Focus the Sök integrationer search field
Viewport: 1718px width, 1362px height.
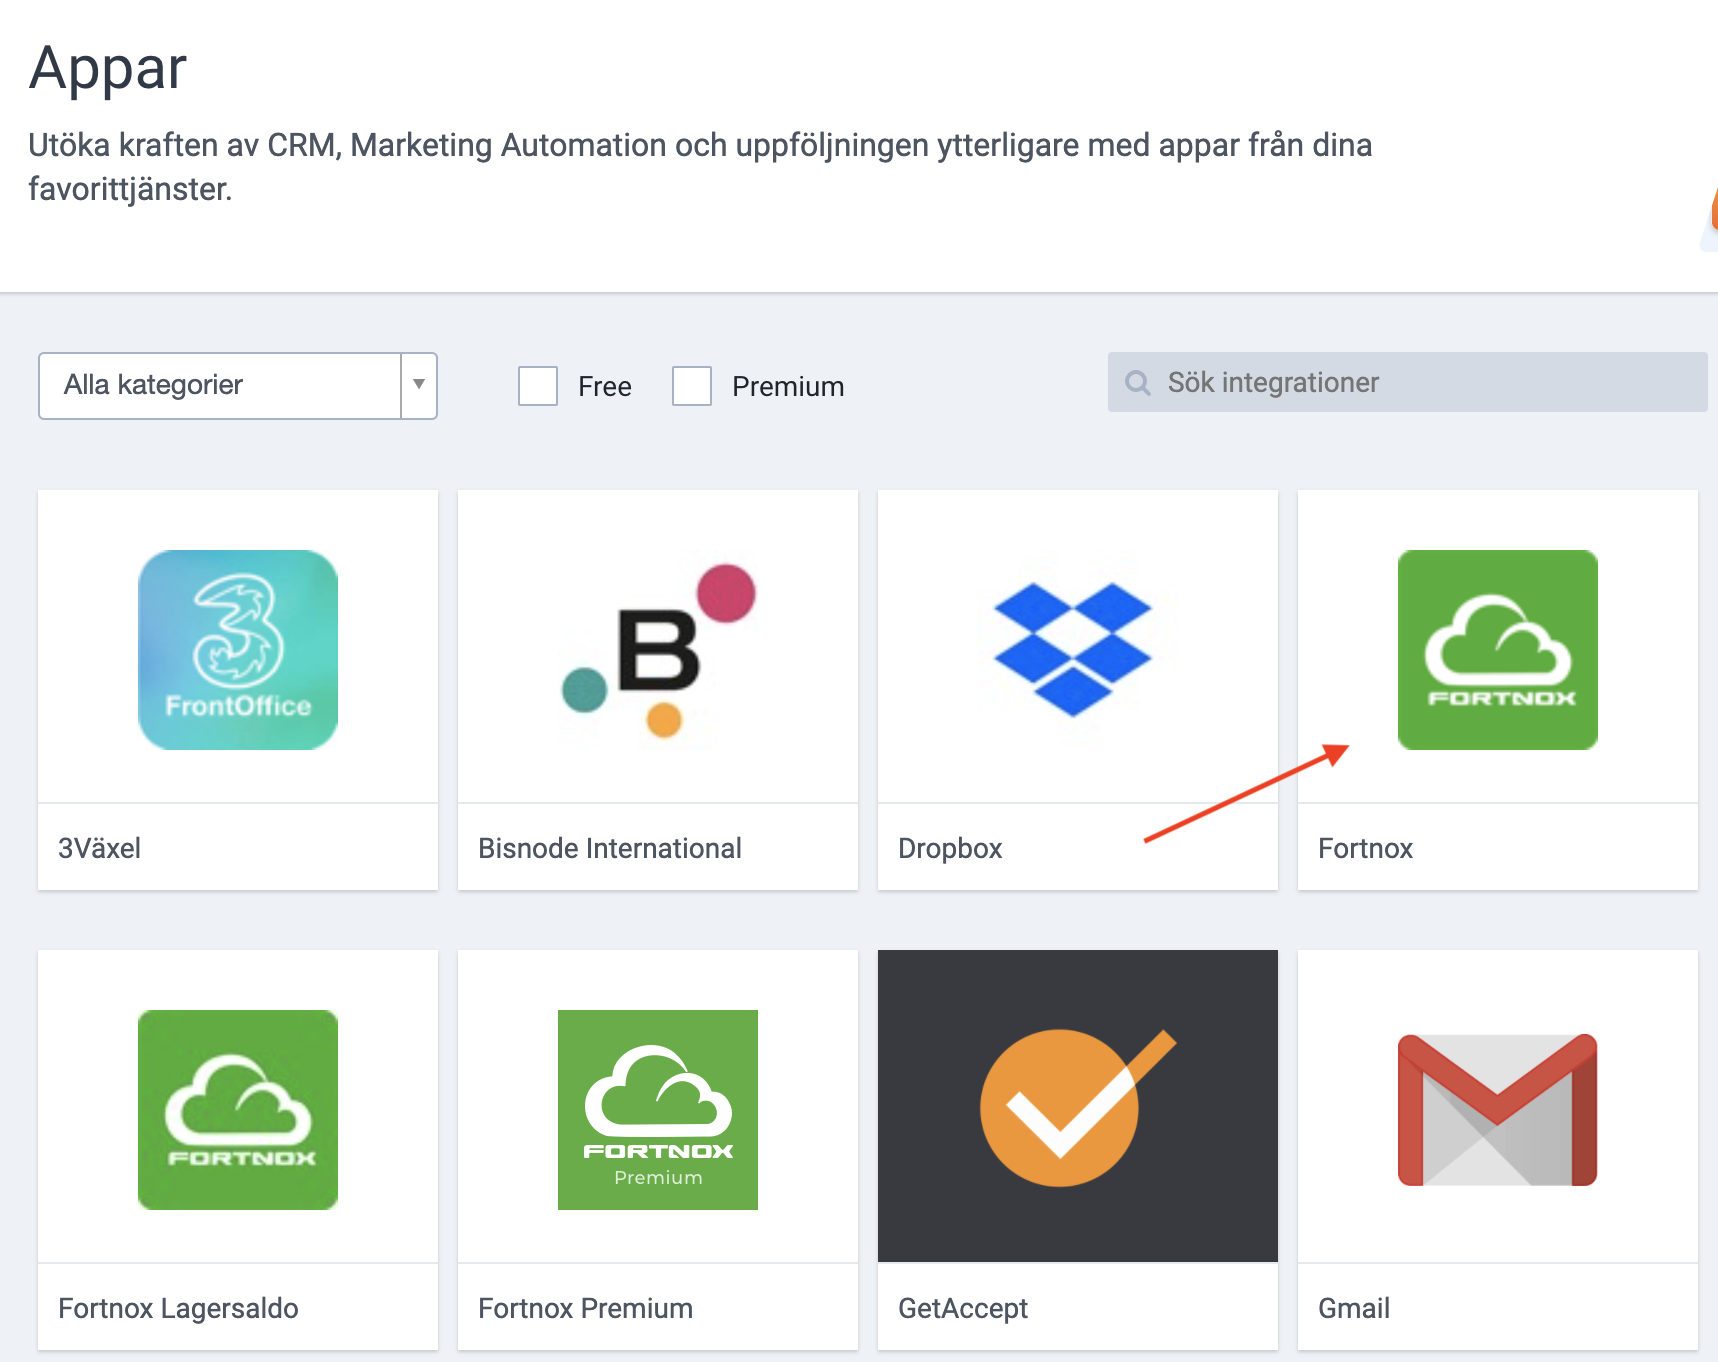coord(1408,382)
